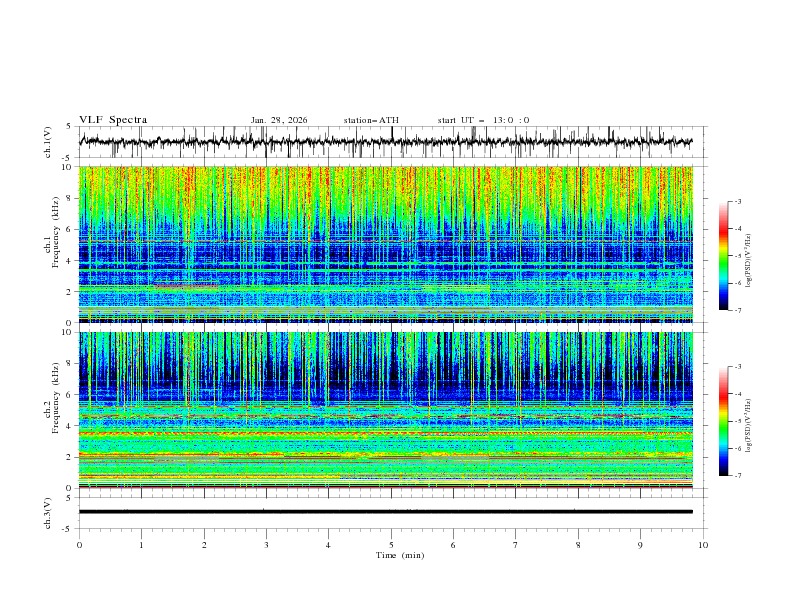The width and height of the screenshot is (792, 612).
Task: Click inside the ch.1 spectrogram panel
Action: click(386, 244)
